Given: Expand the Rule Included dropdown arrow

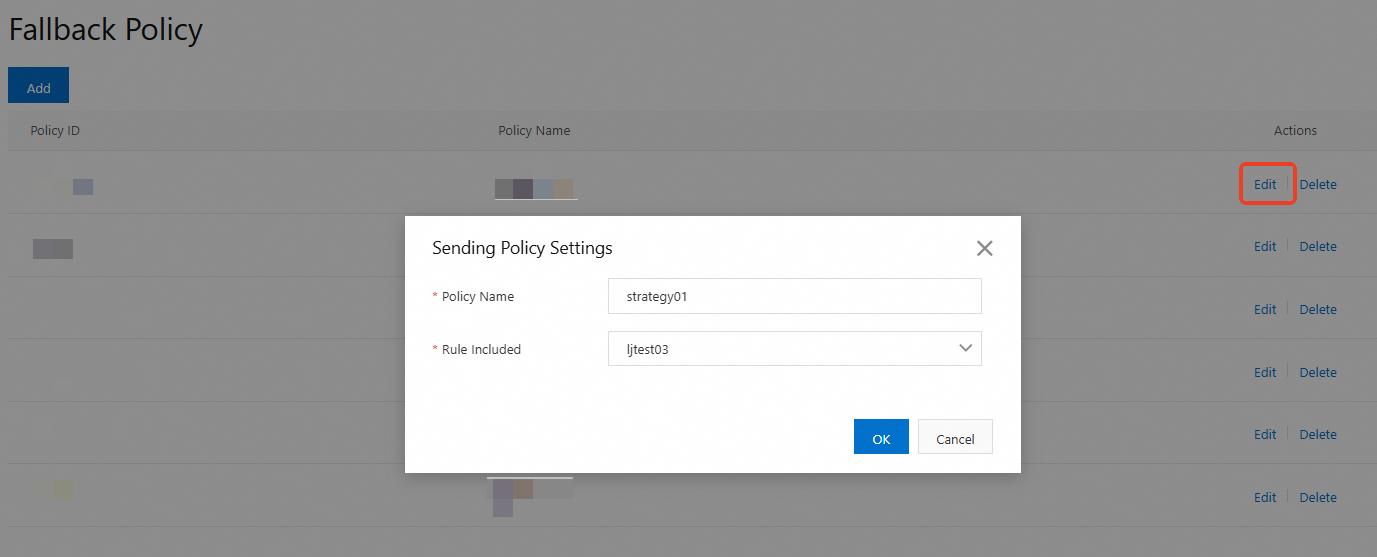Looking at the screenshot, I should [965, 348].
